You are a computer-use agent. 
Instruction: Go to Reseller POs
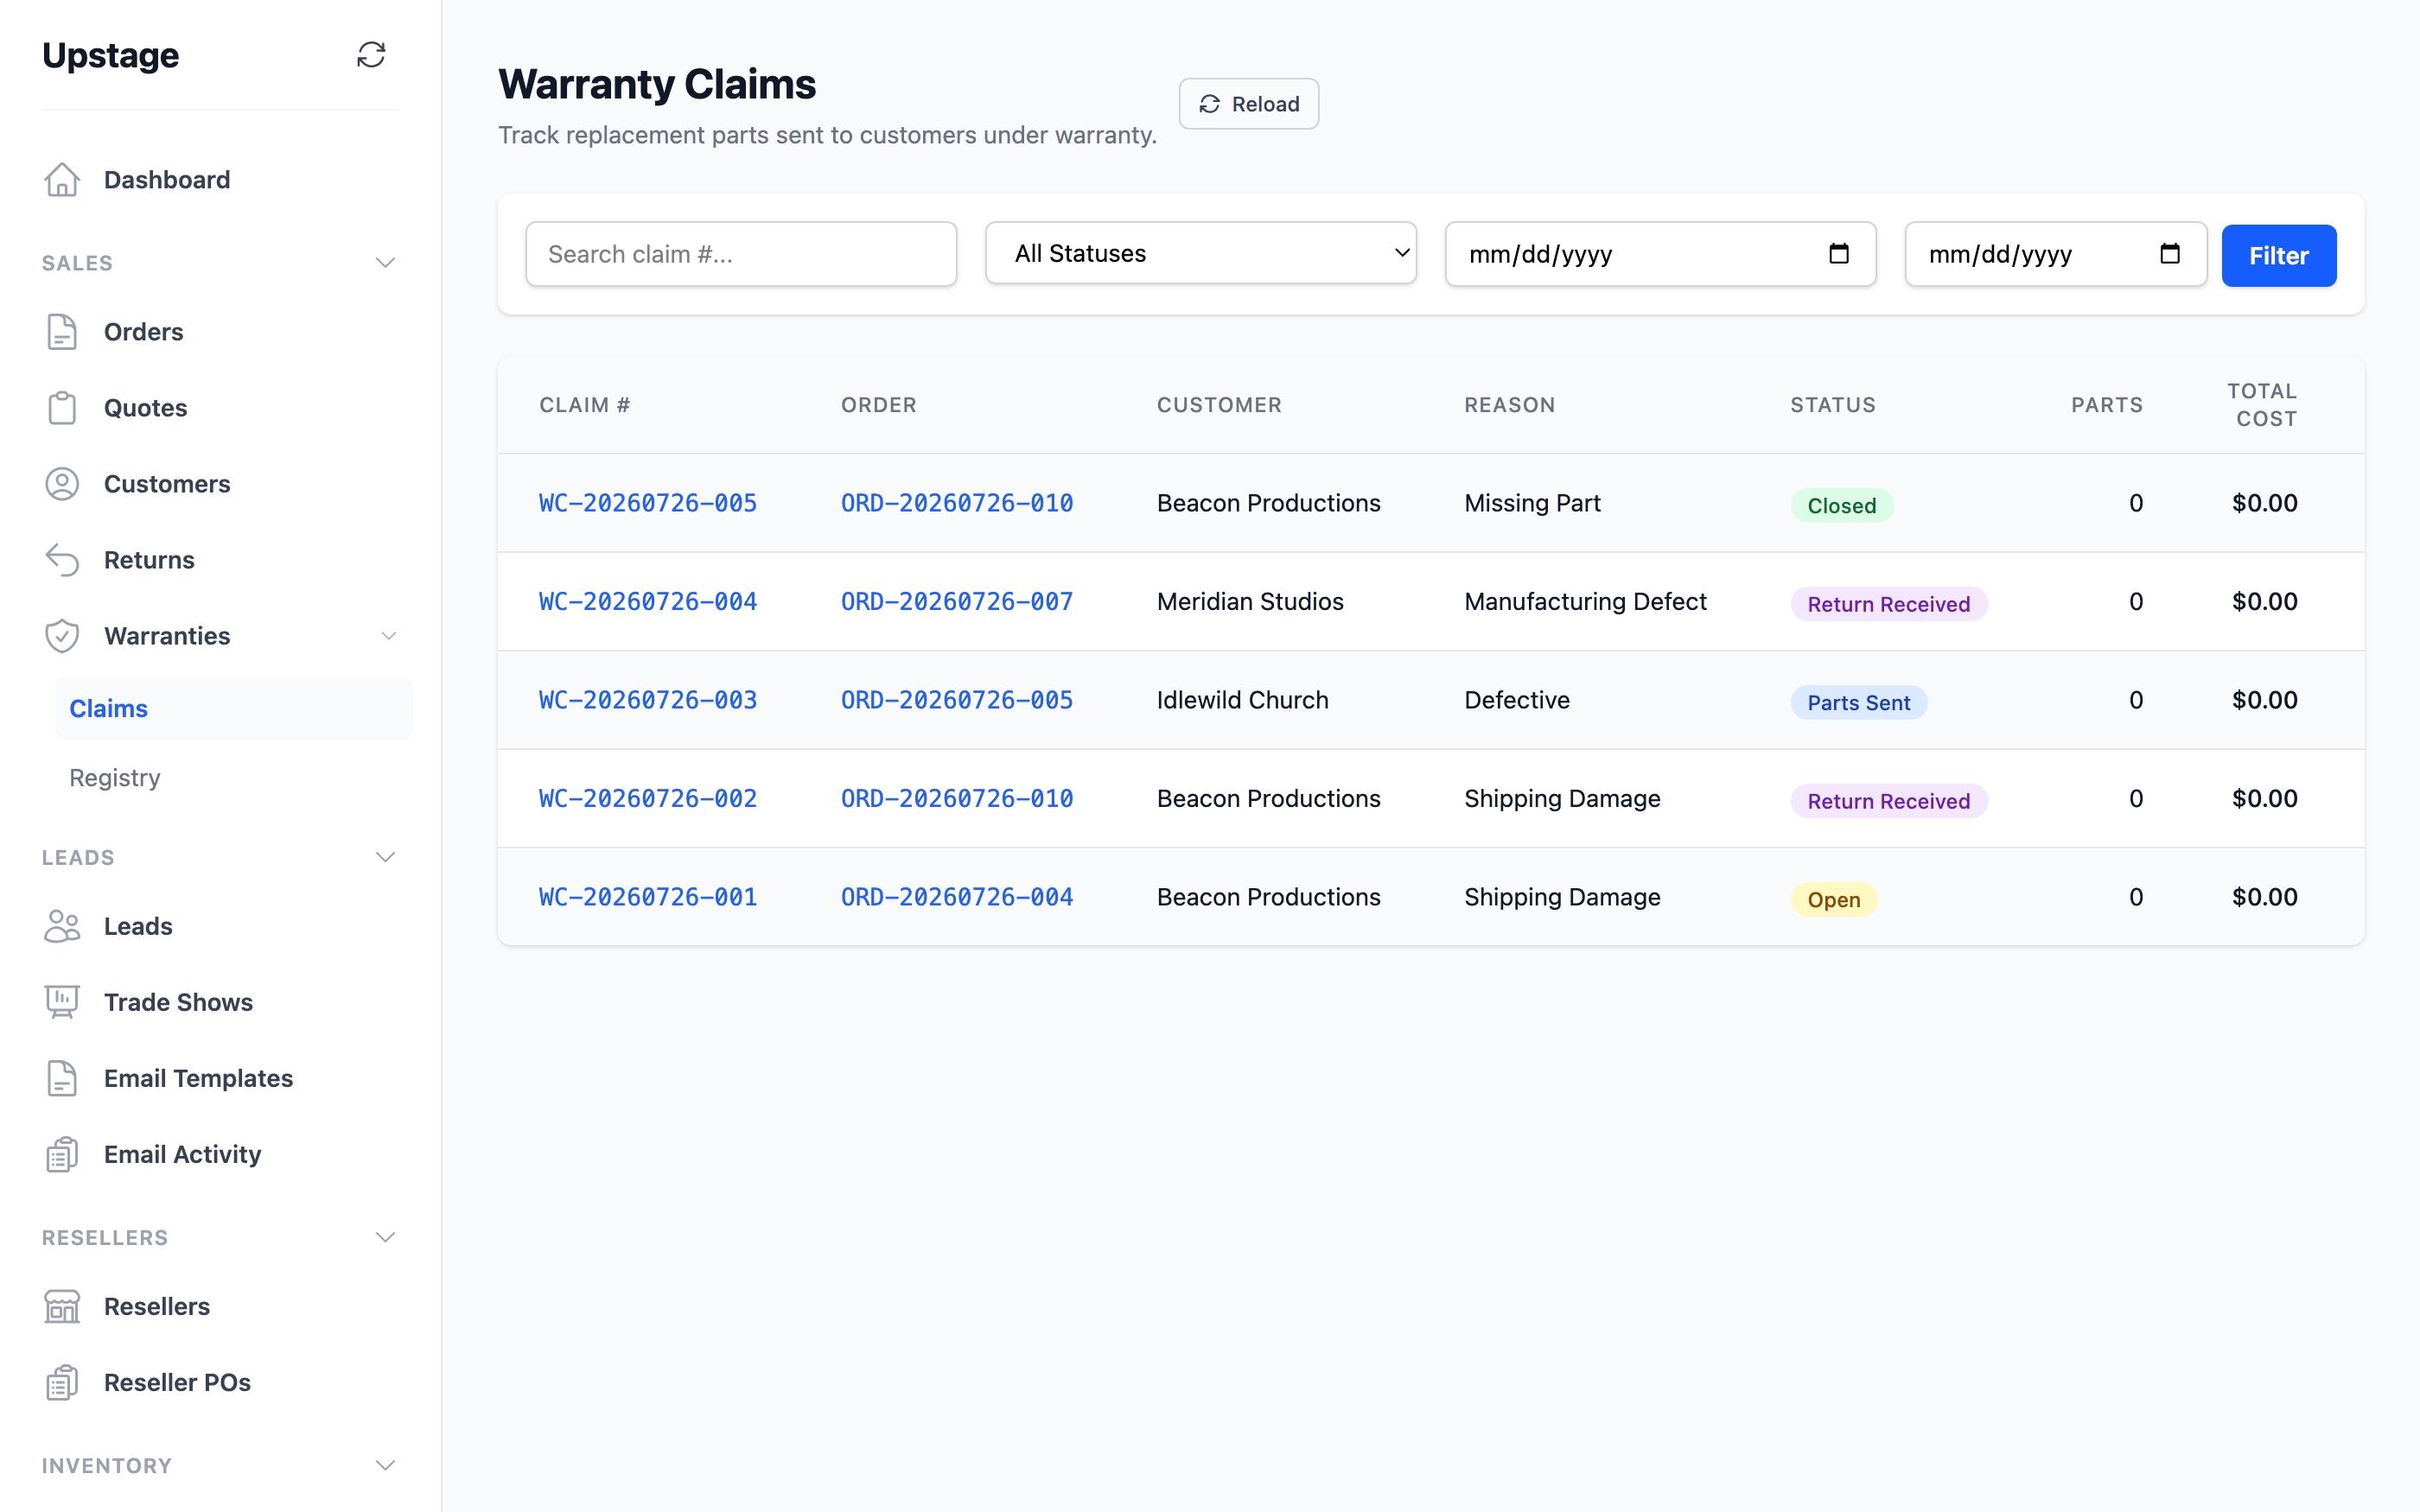click(177, 1382)
